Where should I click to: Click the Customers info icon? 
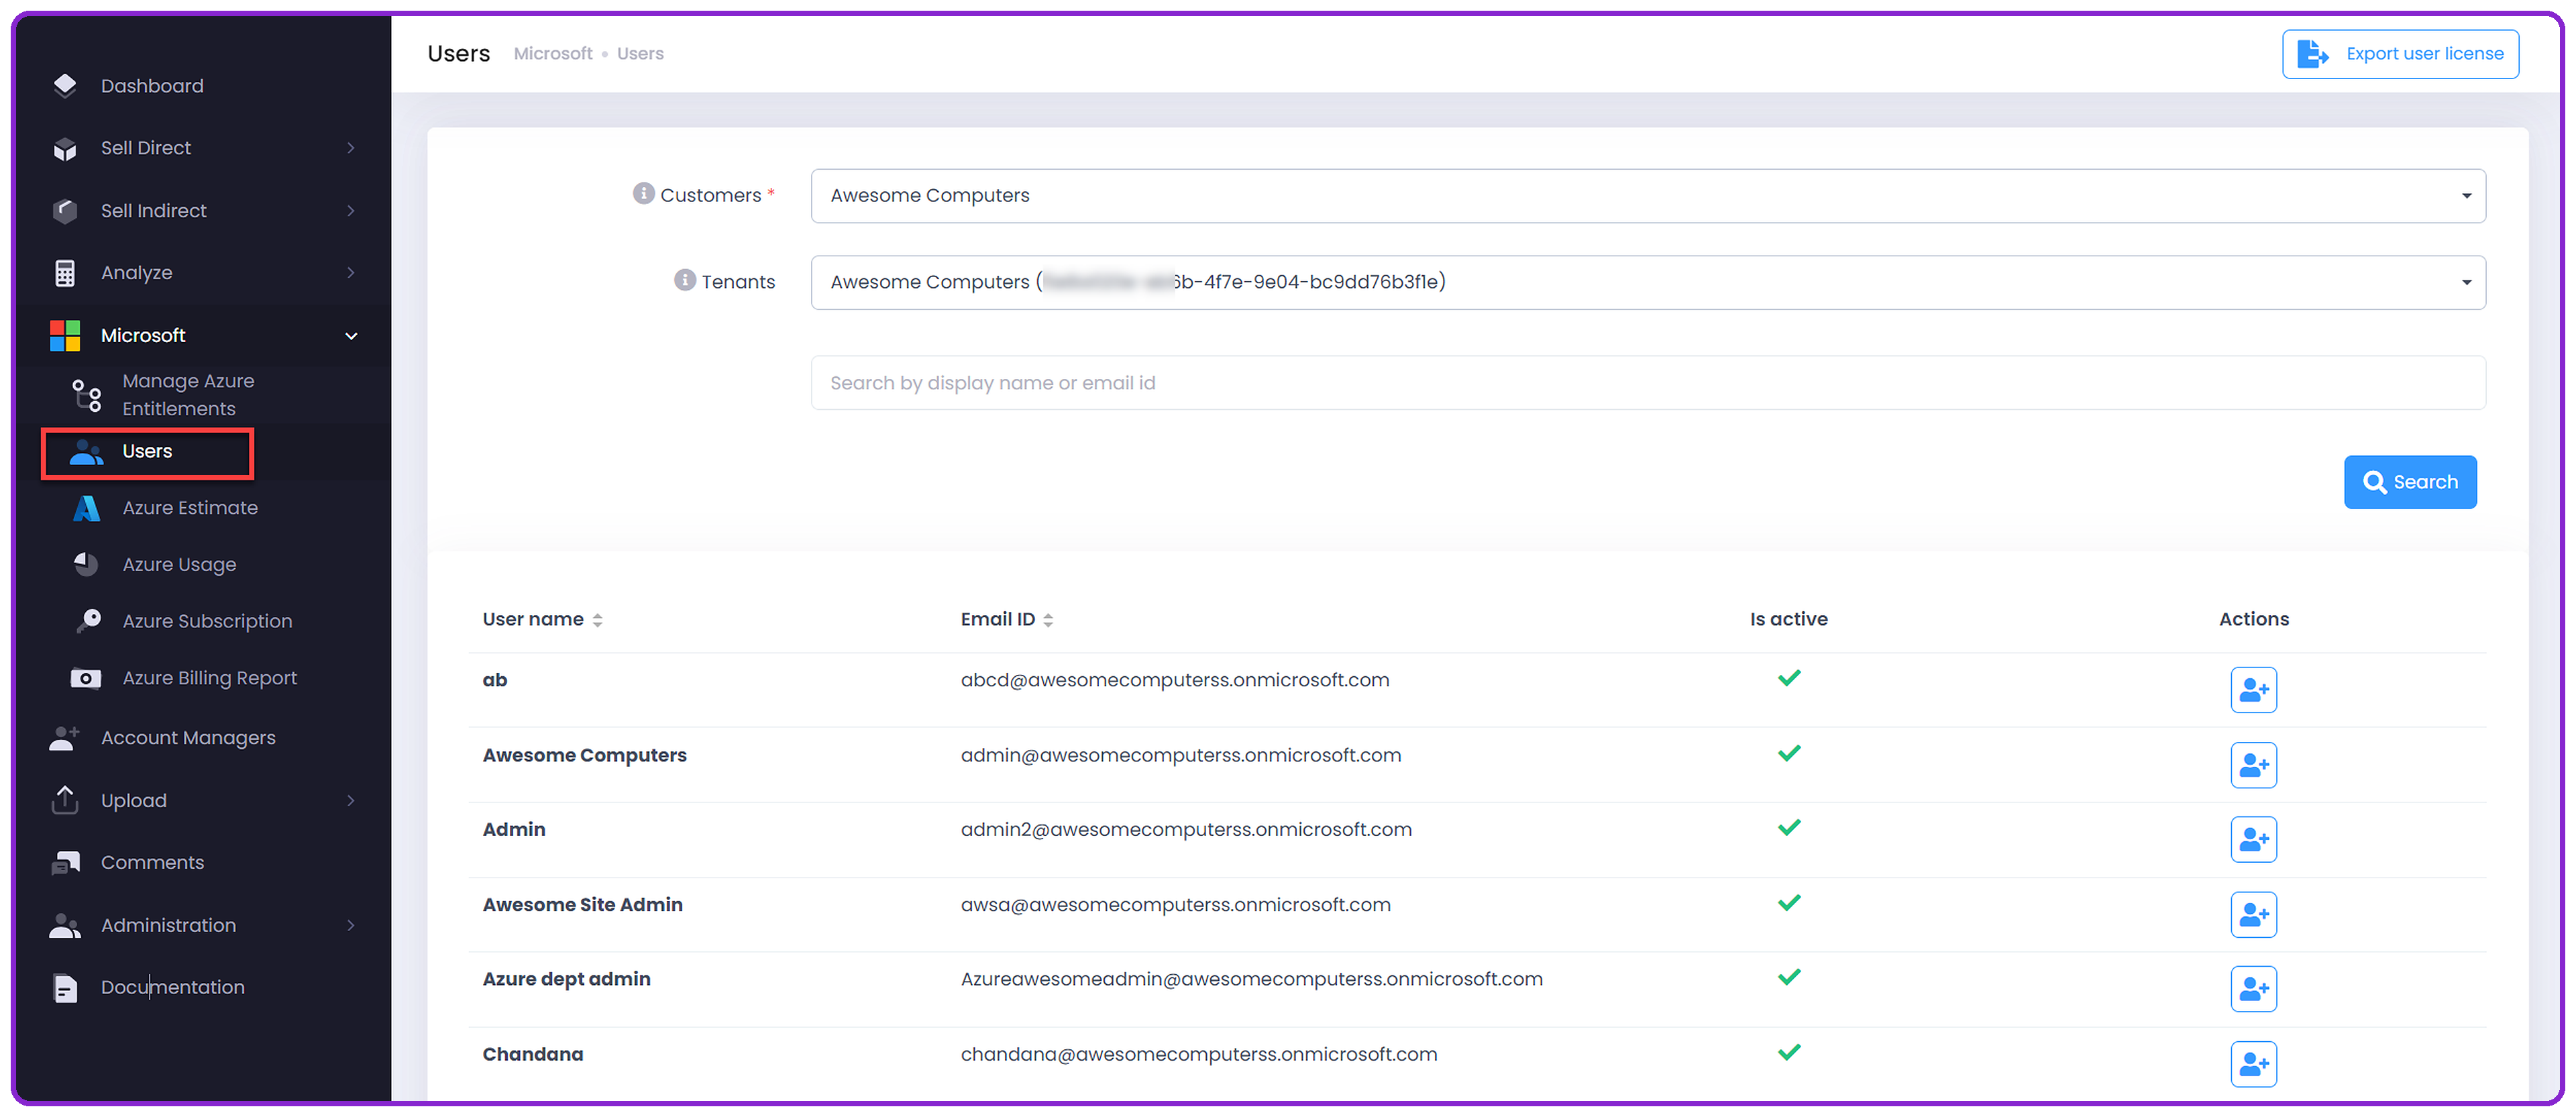(x=644, y=193)
